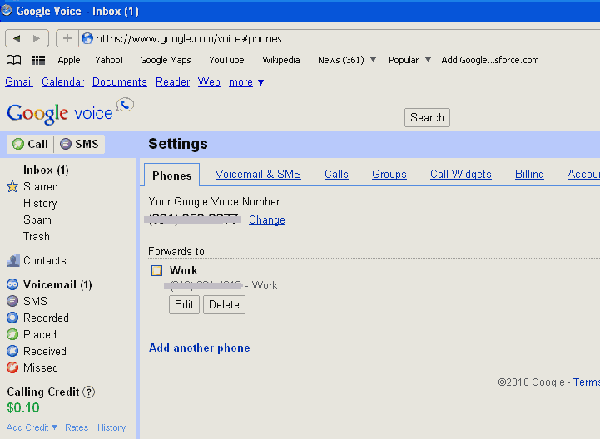Switch to the Voicemail & SMS tab
Image resolution: width=600 pixels, height=439 pixels.
pyautogui.click(x=258, y=175)
